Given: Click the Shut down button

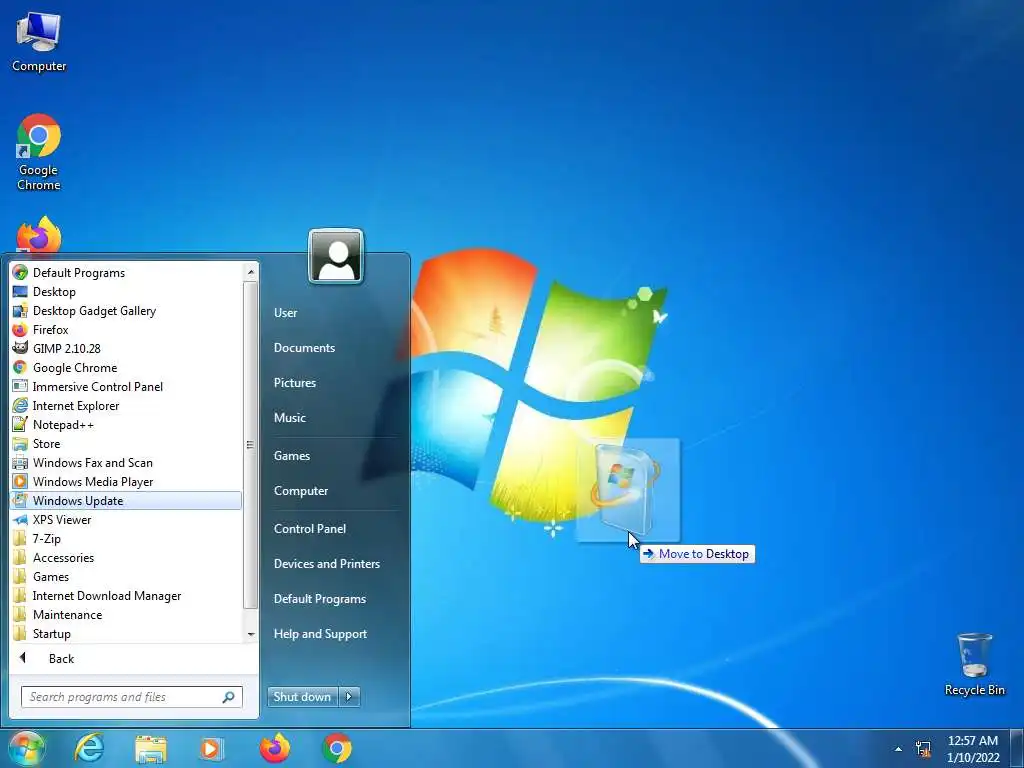Looking at the screenshot, I should point(302,696).
